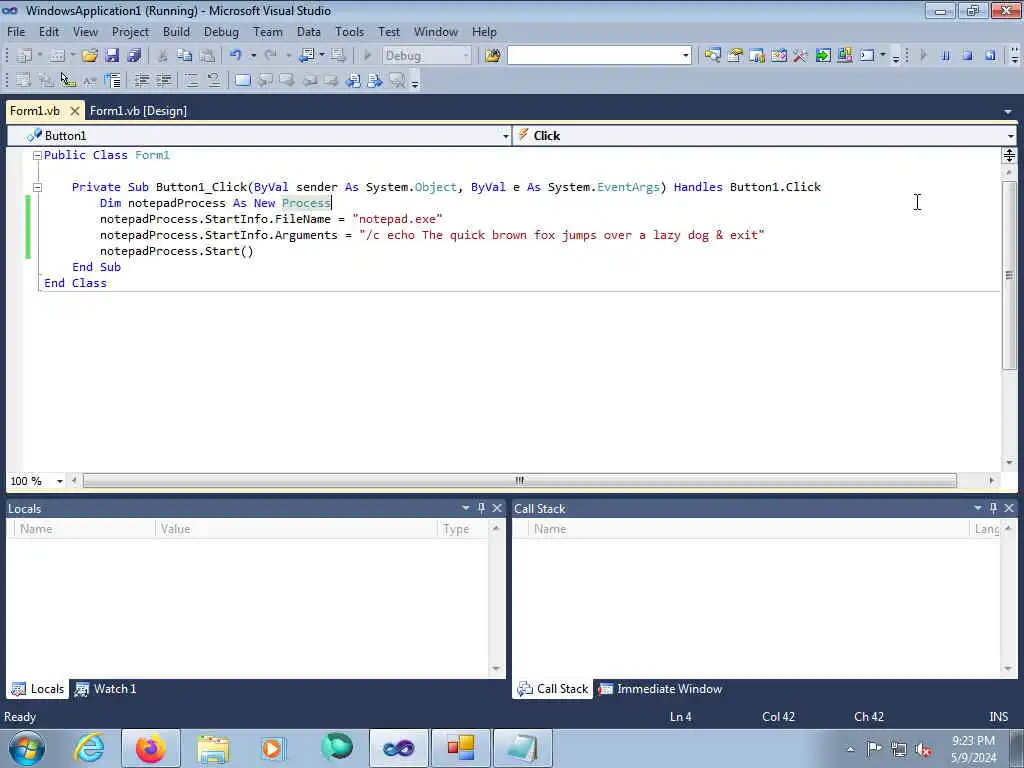Switch to the Immediate Window tab
Screen dimensions: 1024x768
[660, 689]
